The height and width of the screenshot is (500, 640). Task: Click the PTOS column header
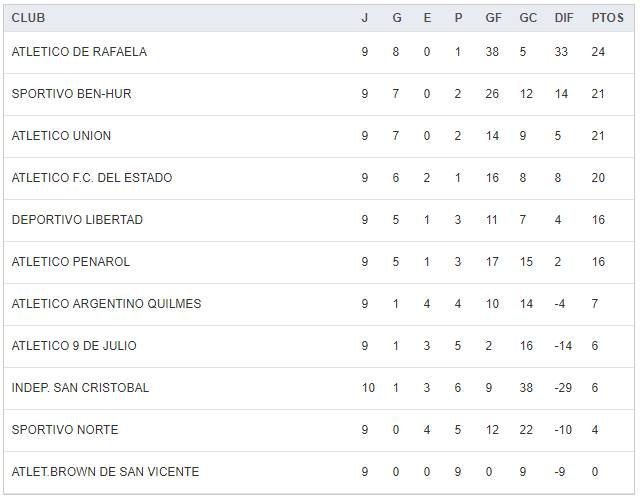click(x=607, y=18)
